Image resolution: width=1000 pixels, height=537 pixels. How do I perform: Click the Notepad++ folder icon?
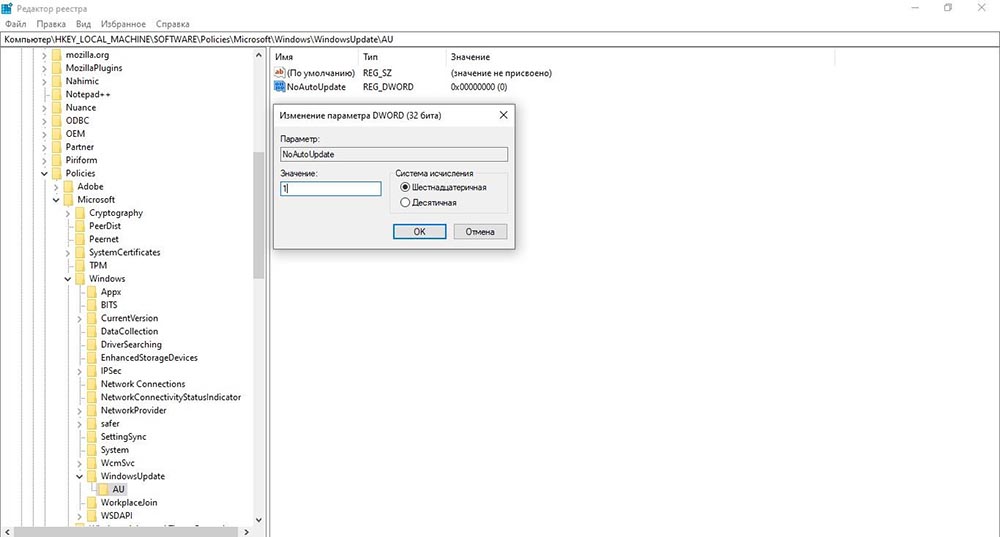click(x=56, y=94)
